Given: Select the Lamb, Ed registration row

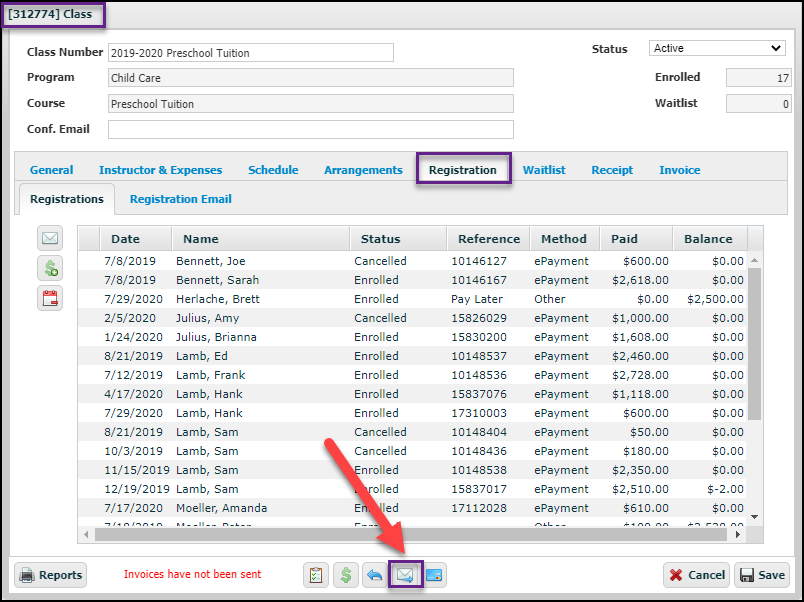Looking at the screenshot, I should (412, 356).
